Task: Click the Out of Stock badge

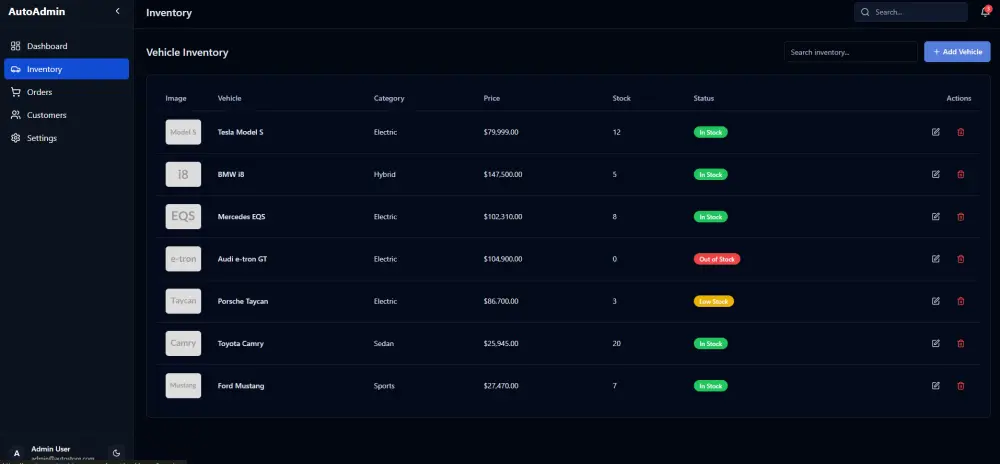Action: click(717, 259)
